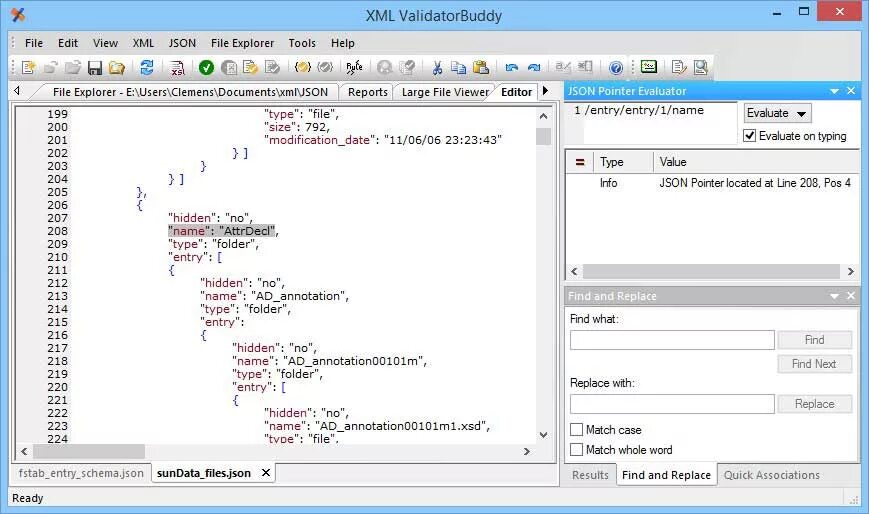Click editor horizontal scrollbar right arrow
869x514 pixels.
[526, 451]
